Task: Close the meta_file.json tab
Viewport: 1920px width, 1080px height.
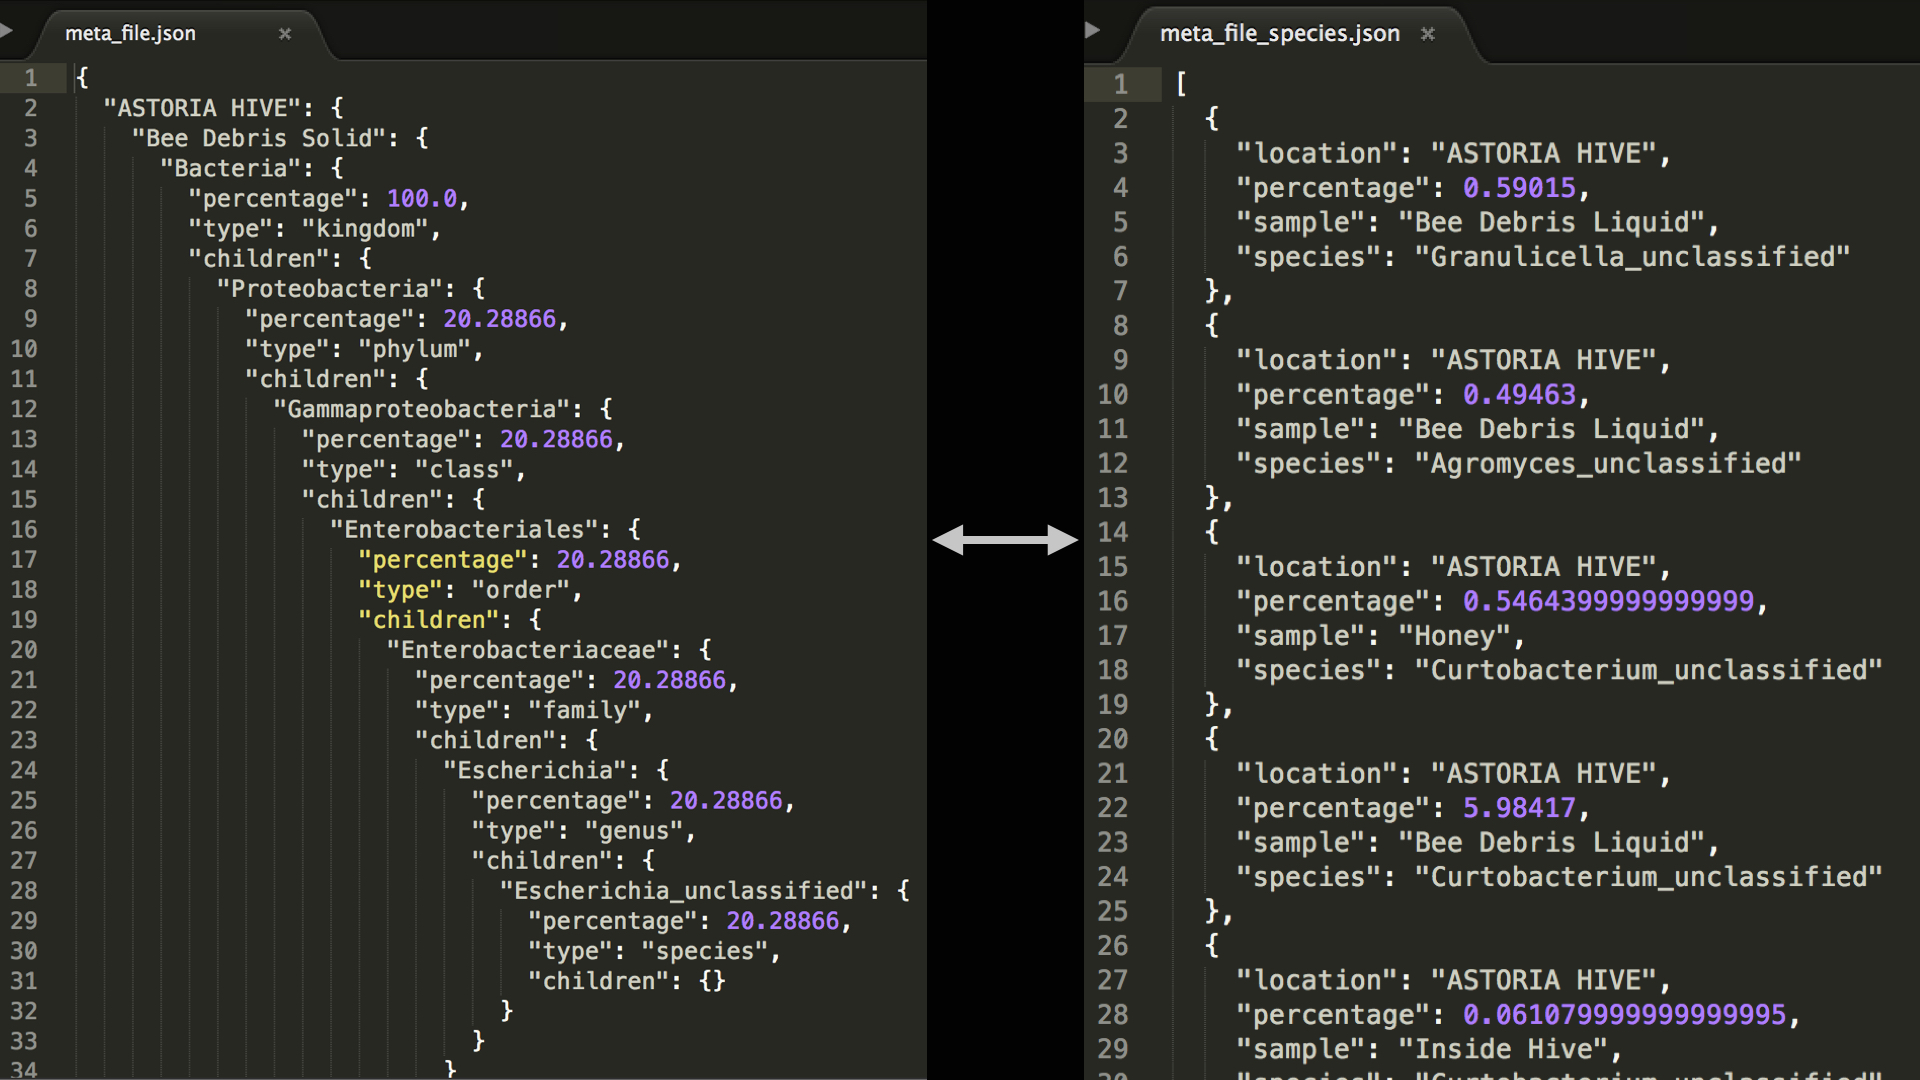Action: click(285, 34)
